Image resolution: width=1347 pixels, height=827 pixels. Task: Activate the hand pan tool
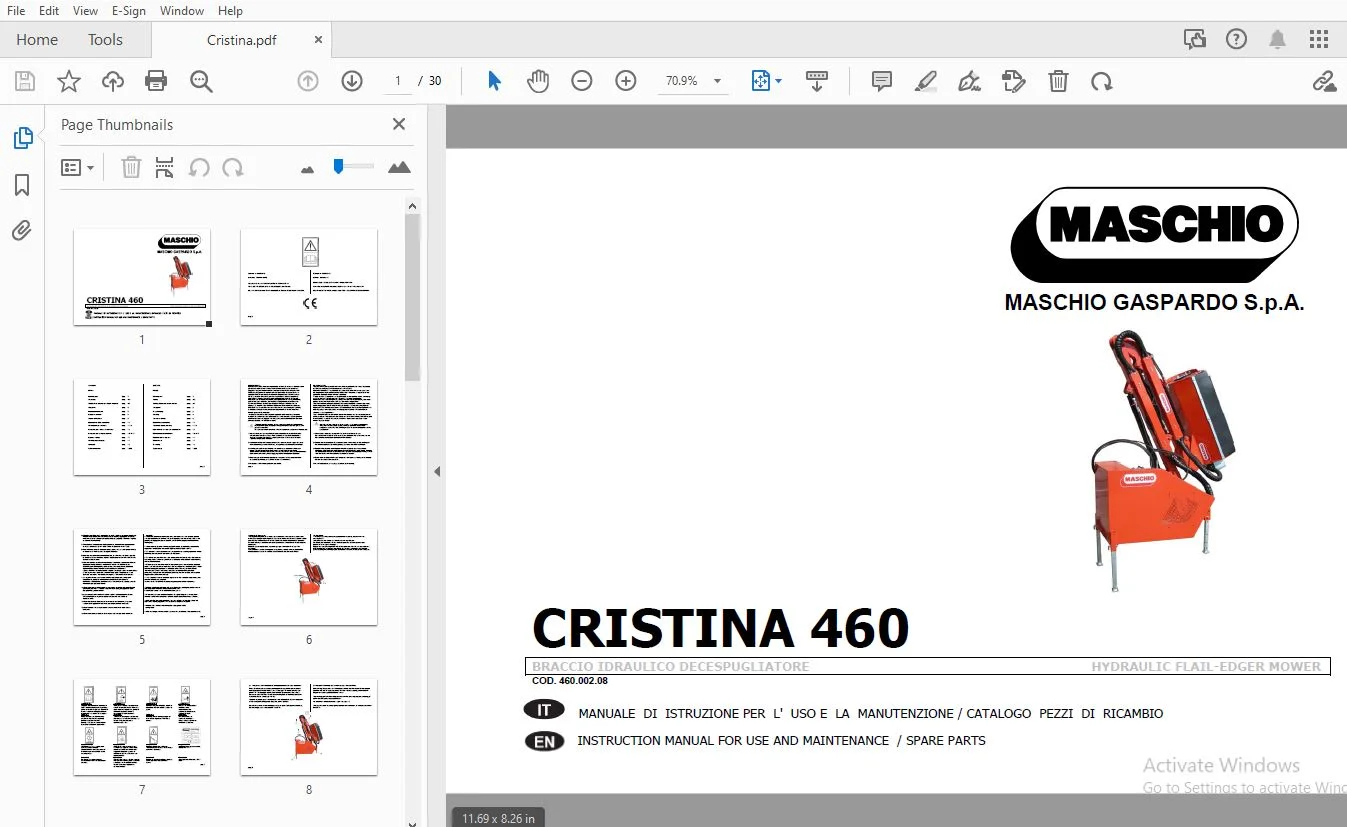538,81
